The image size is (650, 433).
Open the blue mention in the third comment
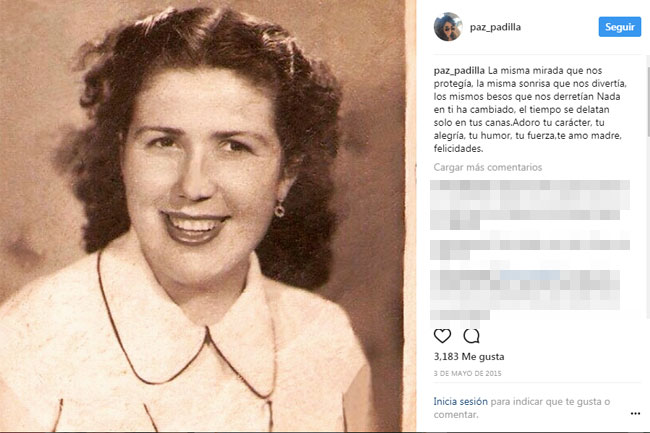tap(529, 275)
